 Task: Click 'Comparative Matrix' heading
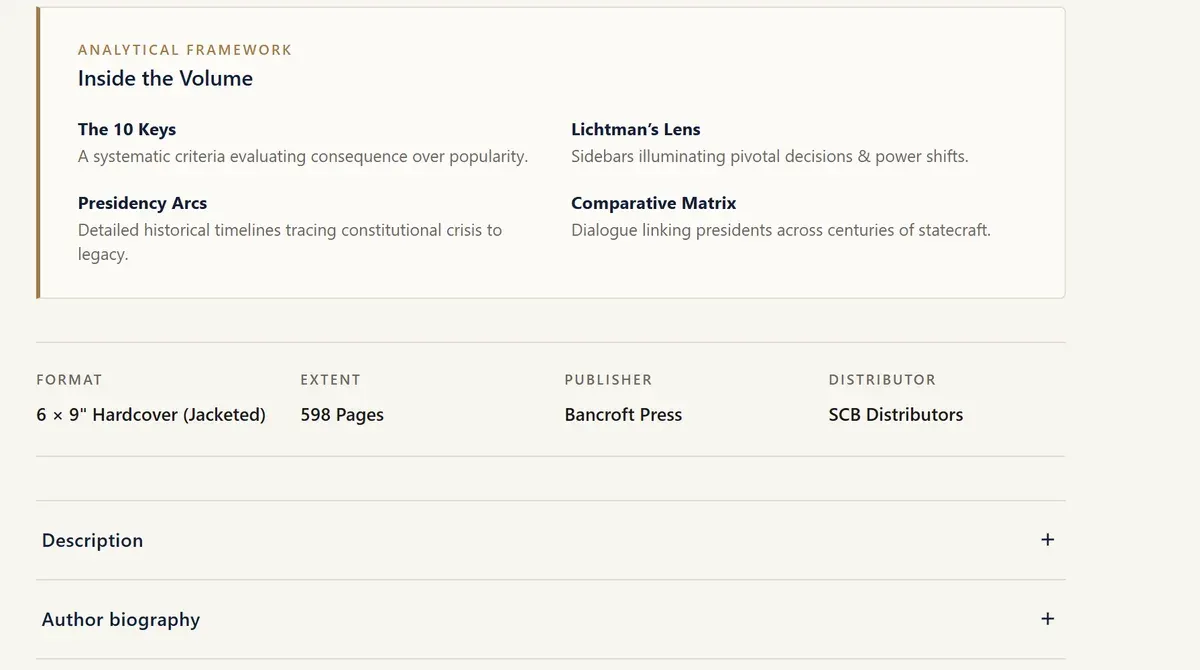click(x=653, y=203)
